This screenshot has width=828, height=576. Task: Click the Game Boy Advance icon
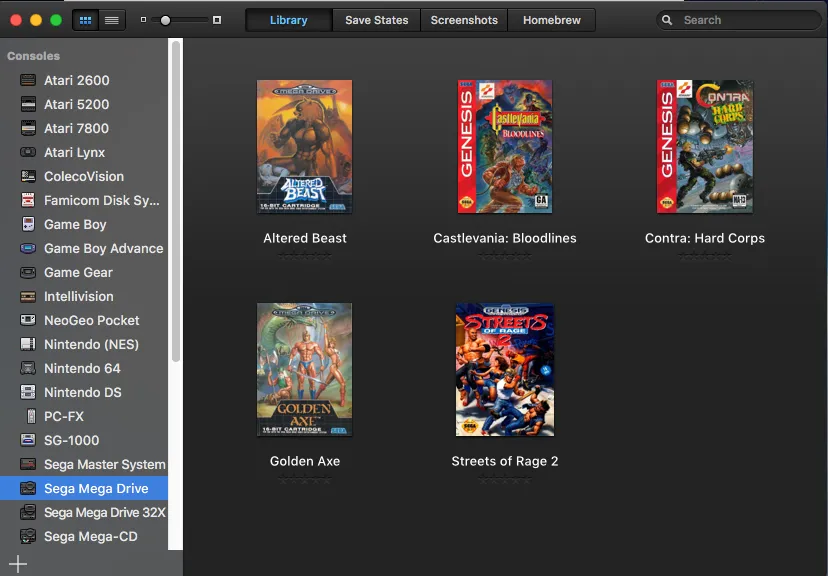28,248
